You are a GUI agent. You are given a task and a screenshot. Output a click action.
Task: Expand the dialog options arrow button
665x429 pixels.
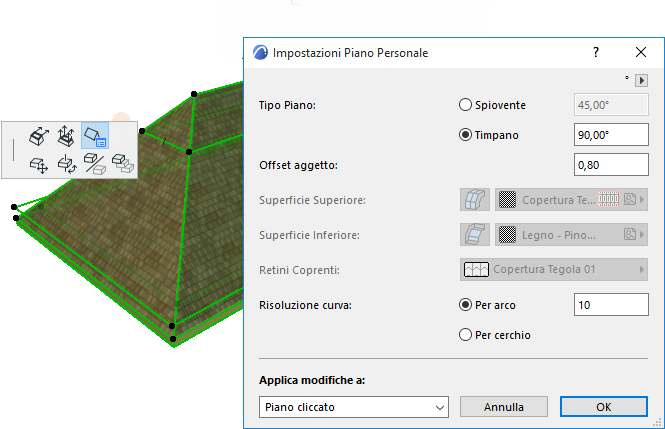coord(641,80)
